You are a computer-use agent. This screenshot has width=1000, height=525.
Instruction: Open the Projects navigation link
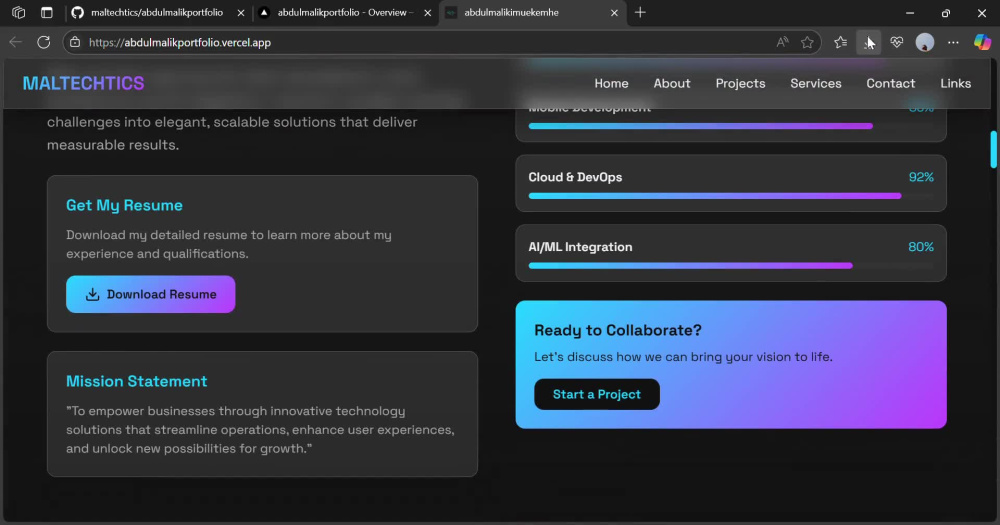click(740, 84)
